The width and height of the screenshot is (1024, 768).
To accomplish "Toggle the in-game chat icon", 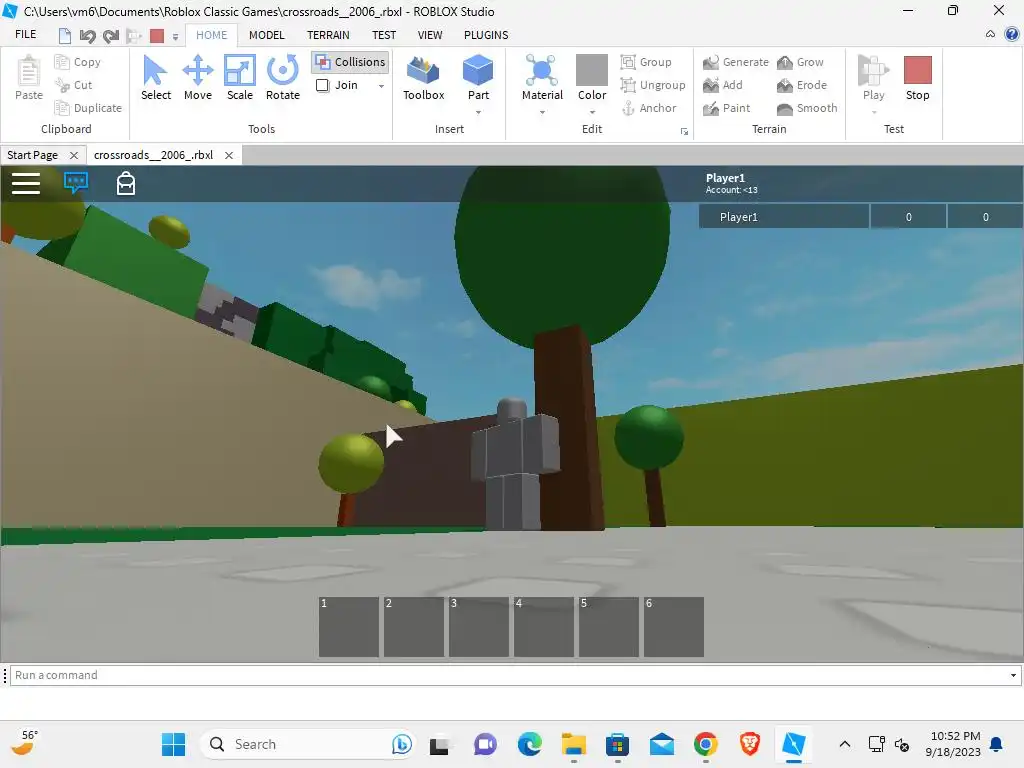I will click(x=76, y=182).
